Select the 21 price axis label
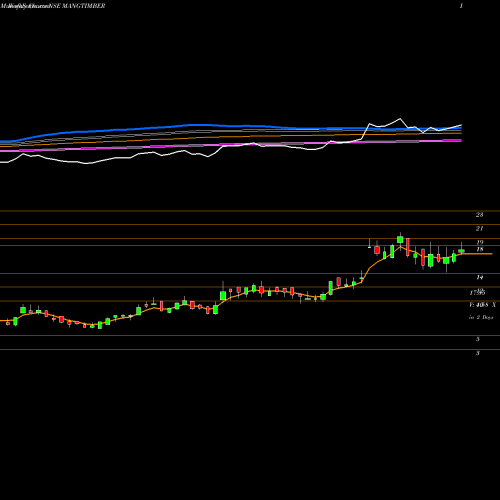Viewport: 500px width, 500px height. coord(479,229)
